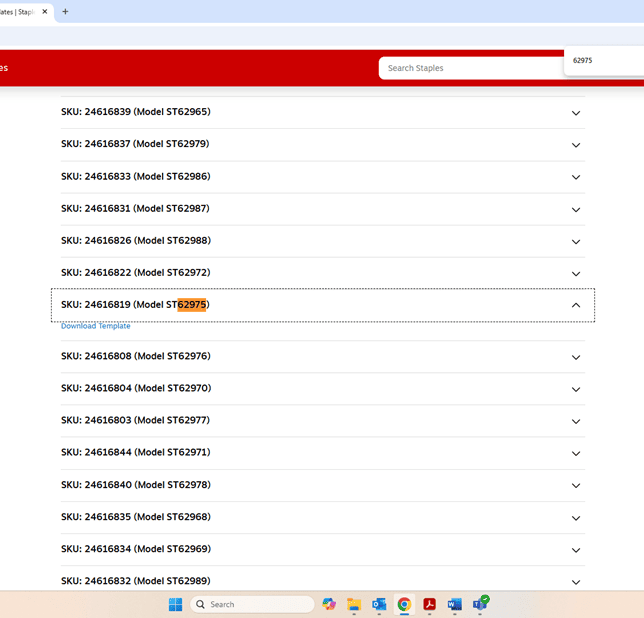The image size is (644, 618).
Task: Click text SKU: 24616837 (Model ST62979)
Action: tap(135, 144)
